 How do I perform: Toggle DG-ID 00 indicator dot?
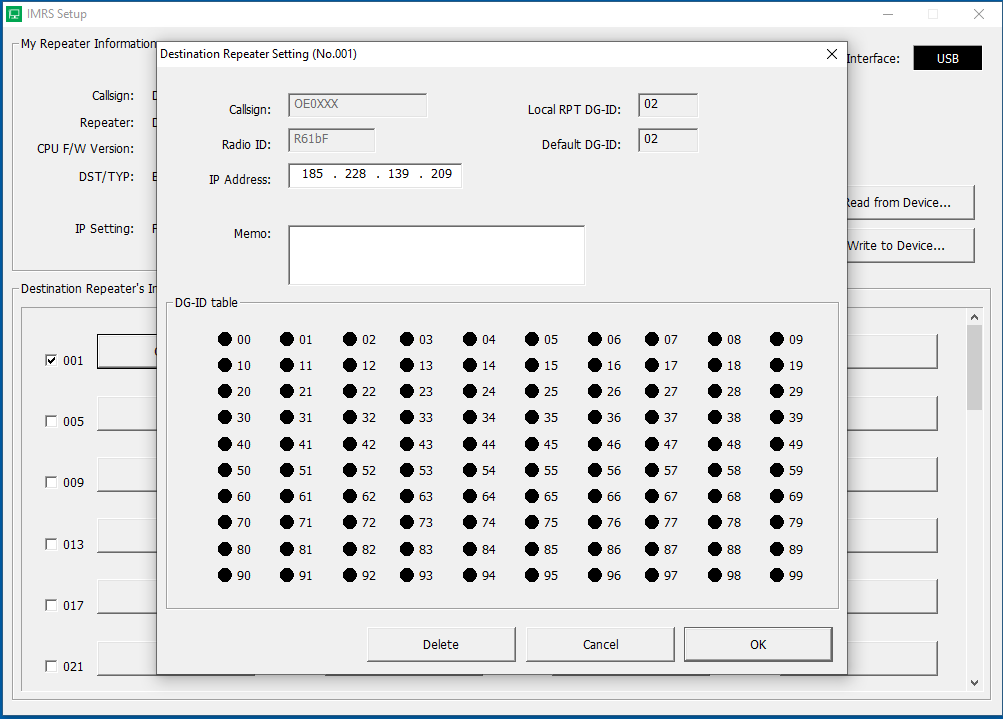225,340
